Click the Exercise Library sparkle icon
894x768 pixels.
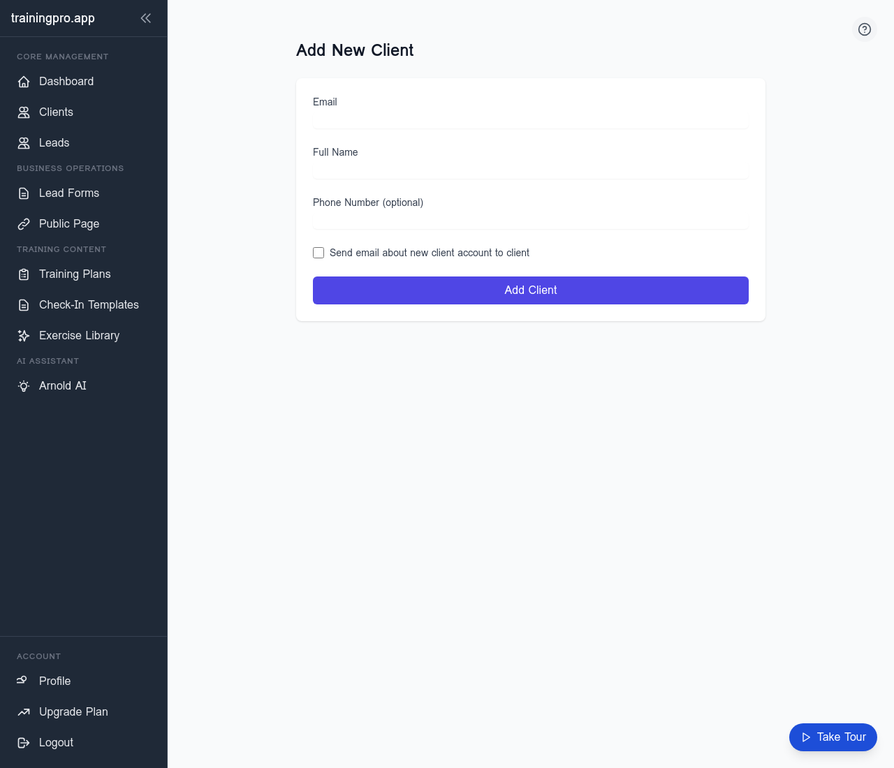click(24, 336)
